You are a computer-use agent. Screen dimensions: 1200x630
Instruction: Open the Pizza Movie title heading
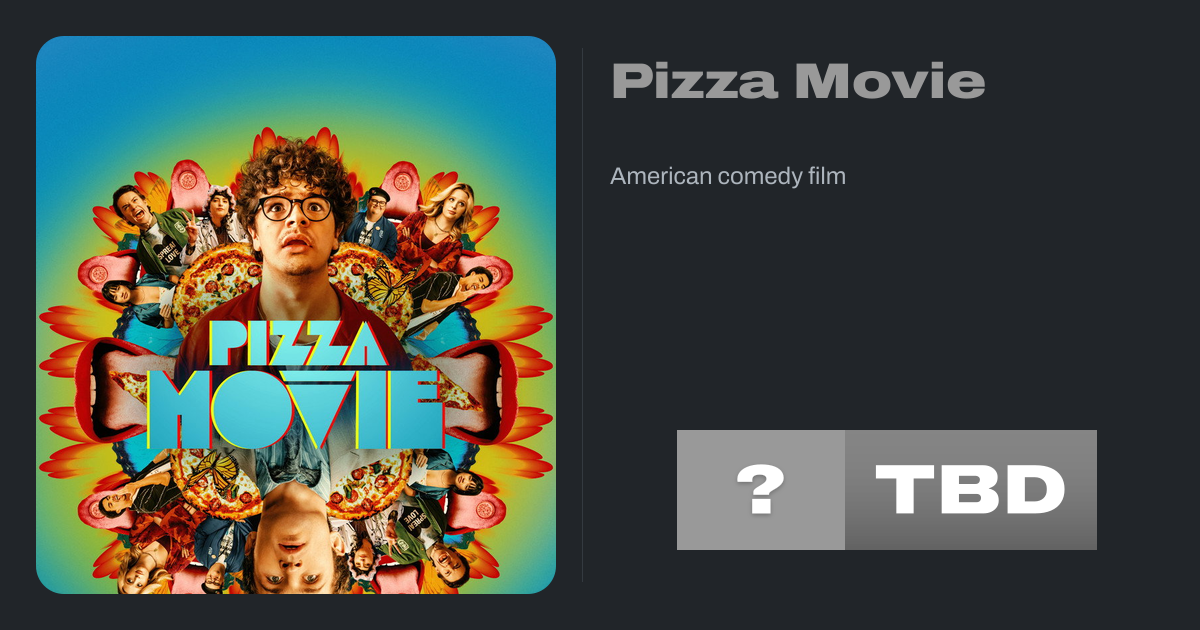click(798, 81)
